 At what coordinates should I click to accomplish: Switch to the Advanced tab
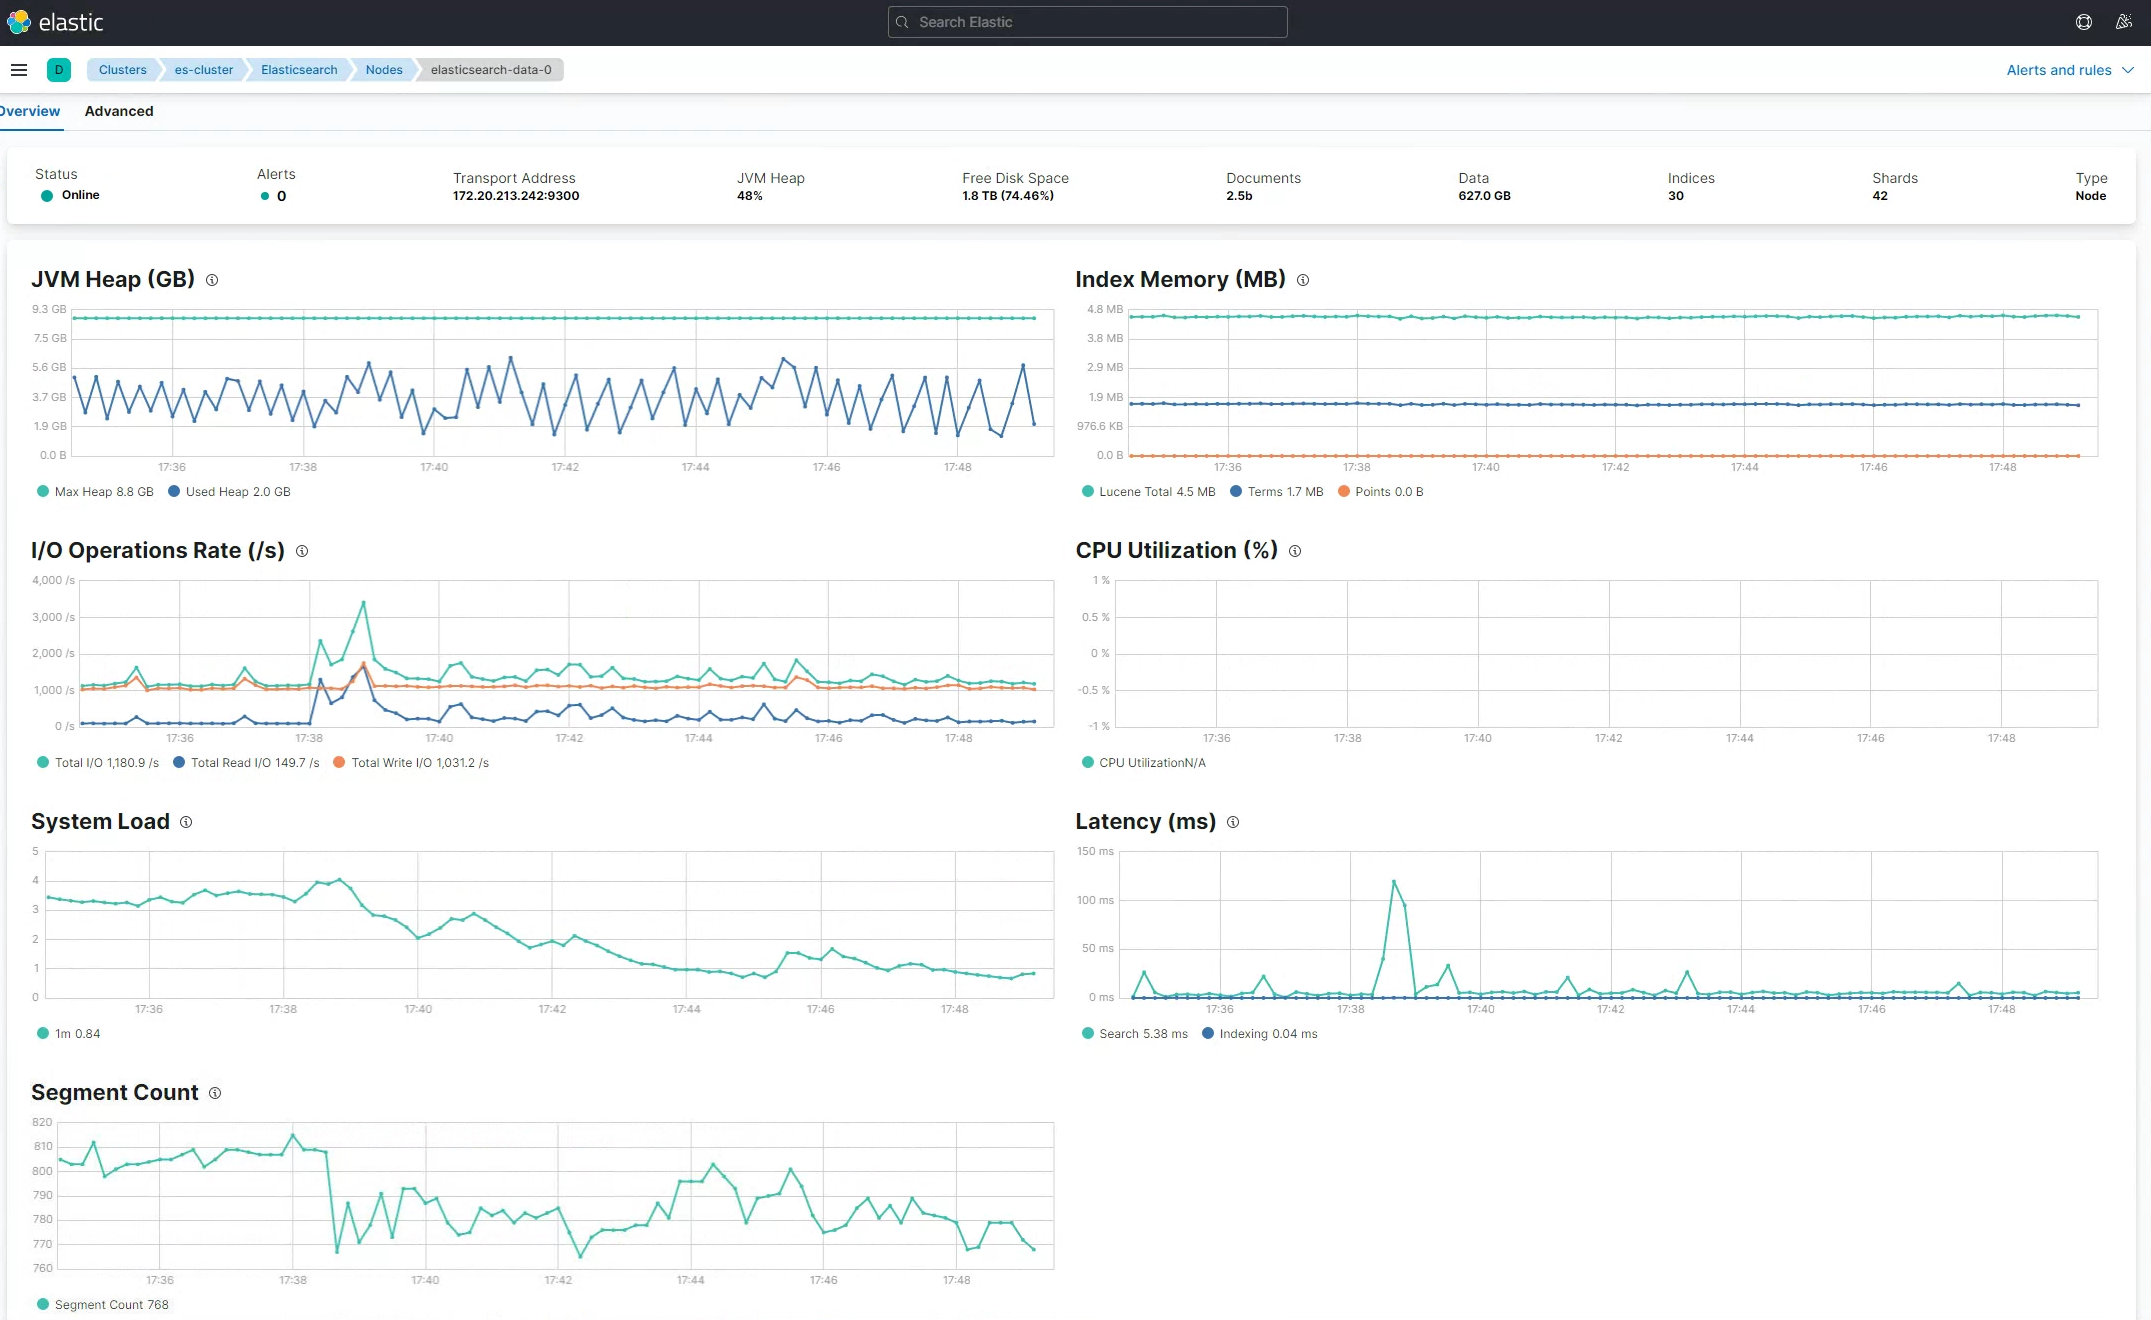click(119, 111)
